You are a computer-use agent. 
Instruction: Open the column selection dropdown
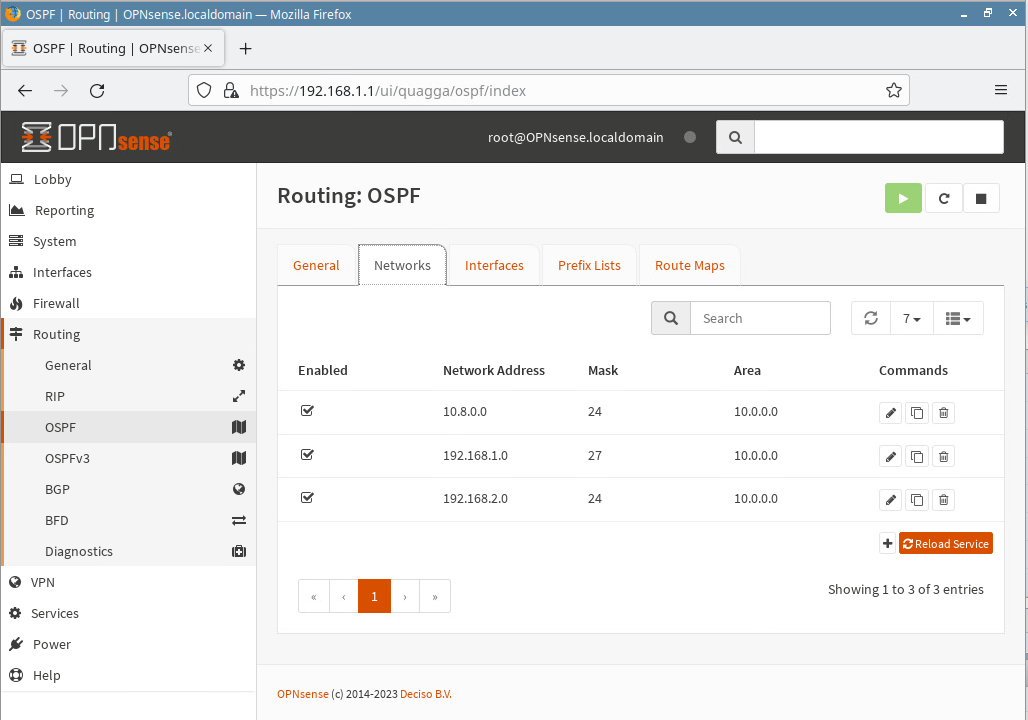pos(958,318)
